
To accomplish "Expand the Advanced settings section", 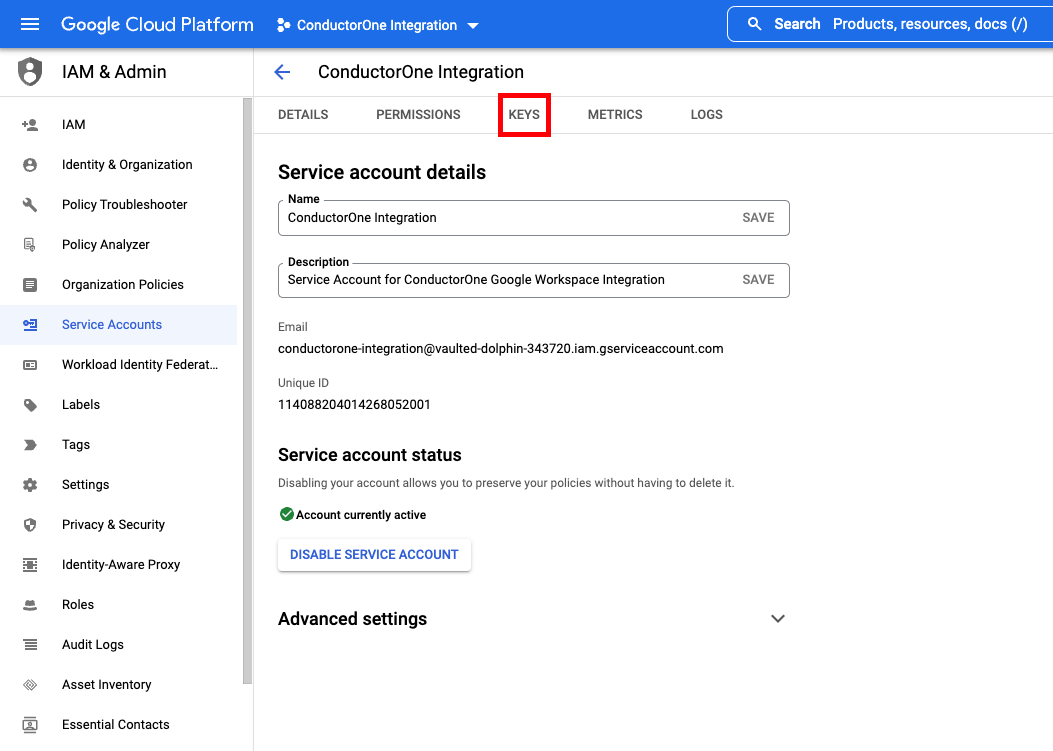I will [x=777, y=618].
